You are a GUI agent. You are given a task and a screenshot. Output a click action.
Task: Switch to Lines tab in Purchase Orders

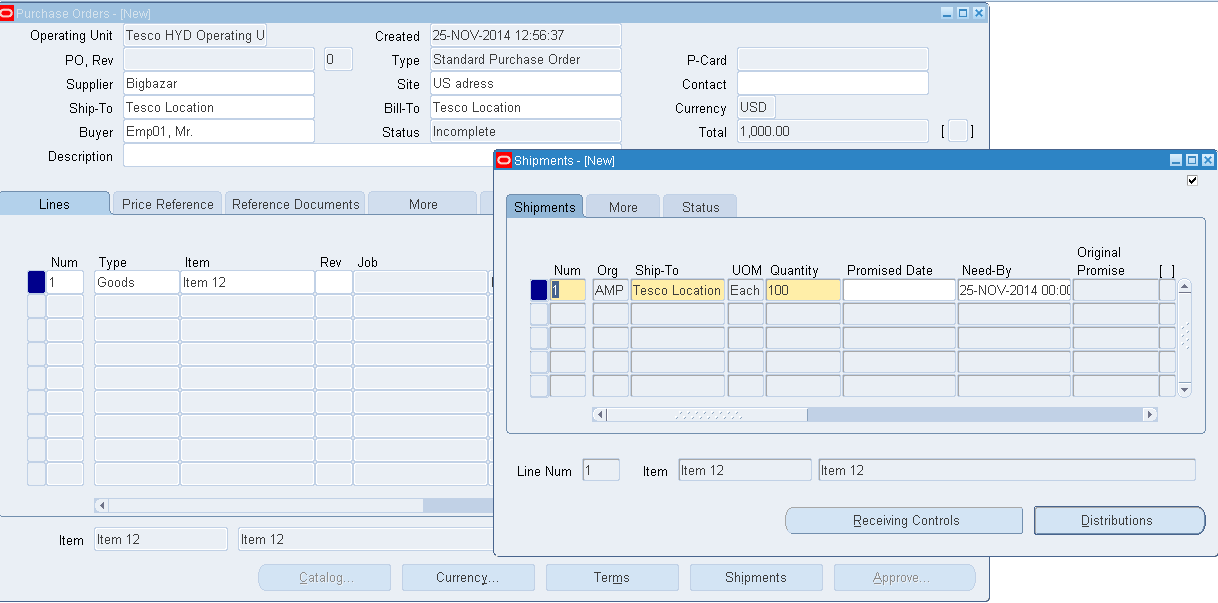point(54,203)
